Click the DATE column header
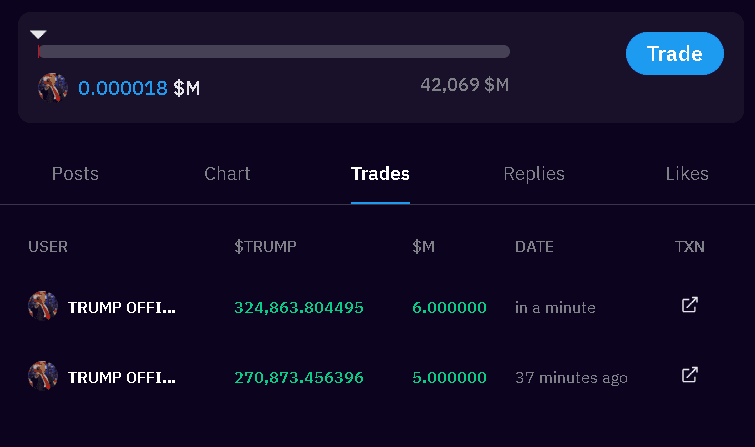This screenshot has width=755, height=447. pos(534,247)
